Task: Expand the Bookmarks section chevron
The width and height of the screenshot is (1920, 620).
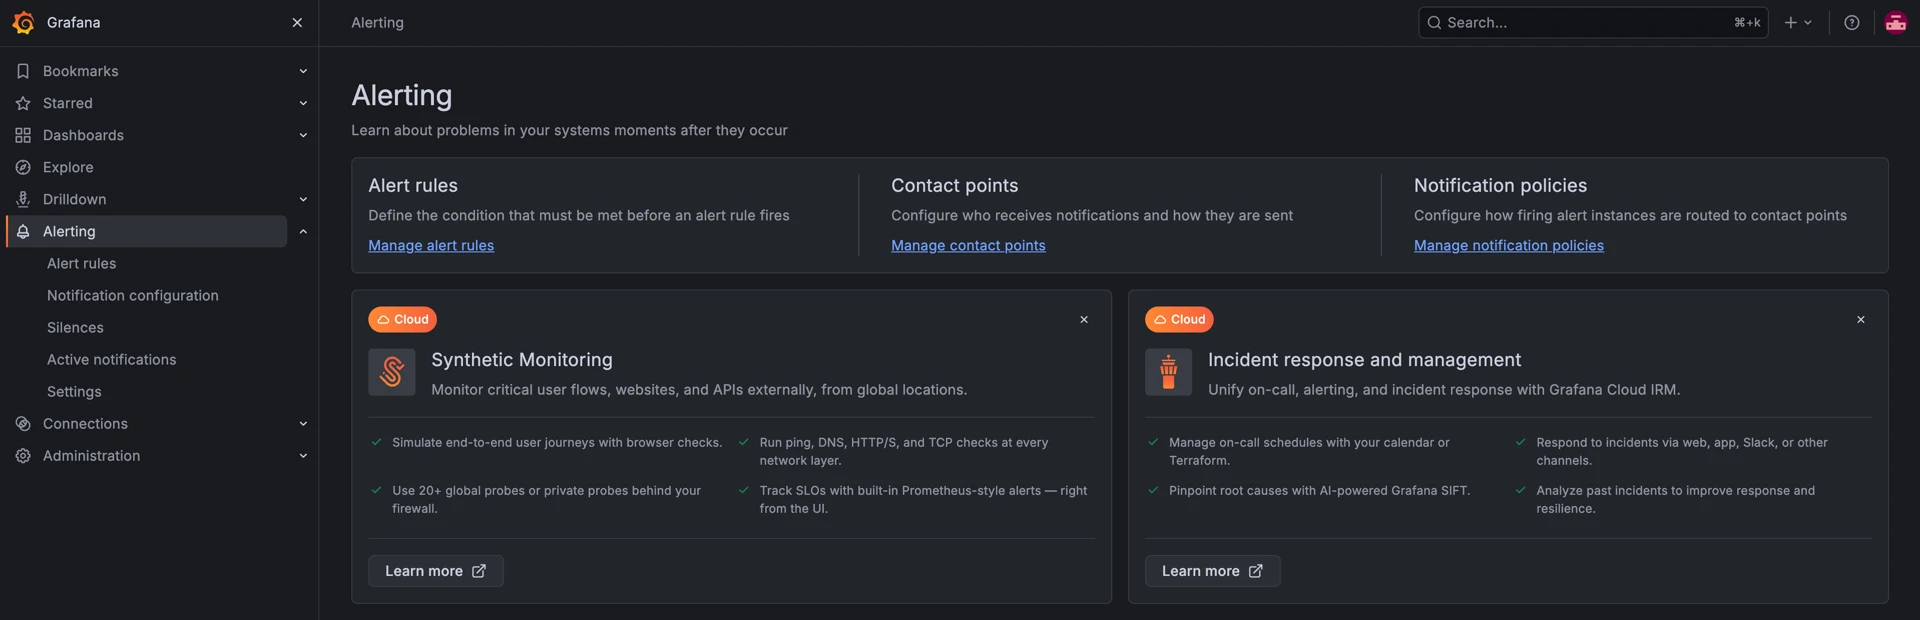Action: point(303,71)
